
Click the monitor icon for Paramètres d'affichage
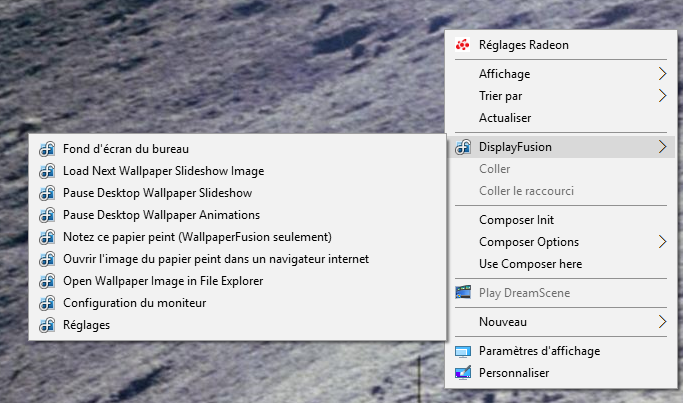pyautogui.click(x=462, y=351)
